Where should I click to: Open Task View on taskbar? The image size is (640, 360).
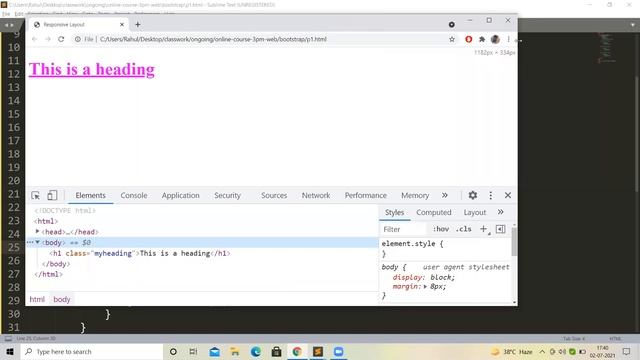pyautogui.click(x=193, y=351)
